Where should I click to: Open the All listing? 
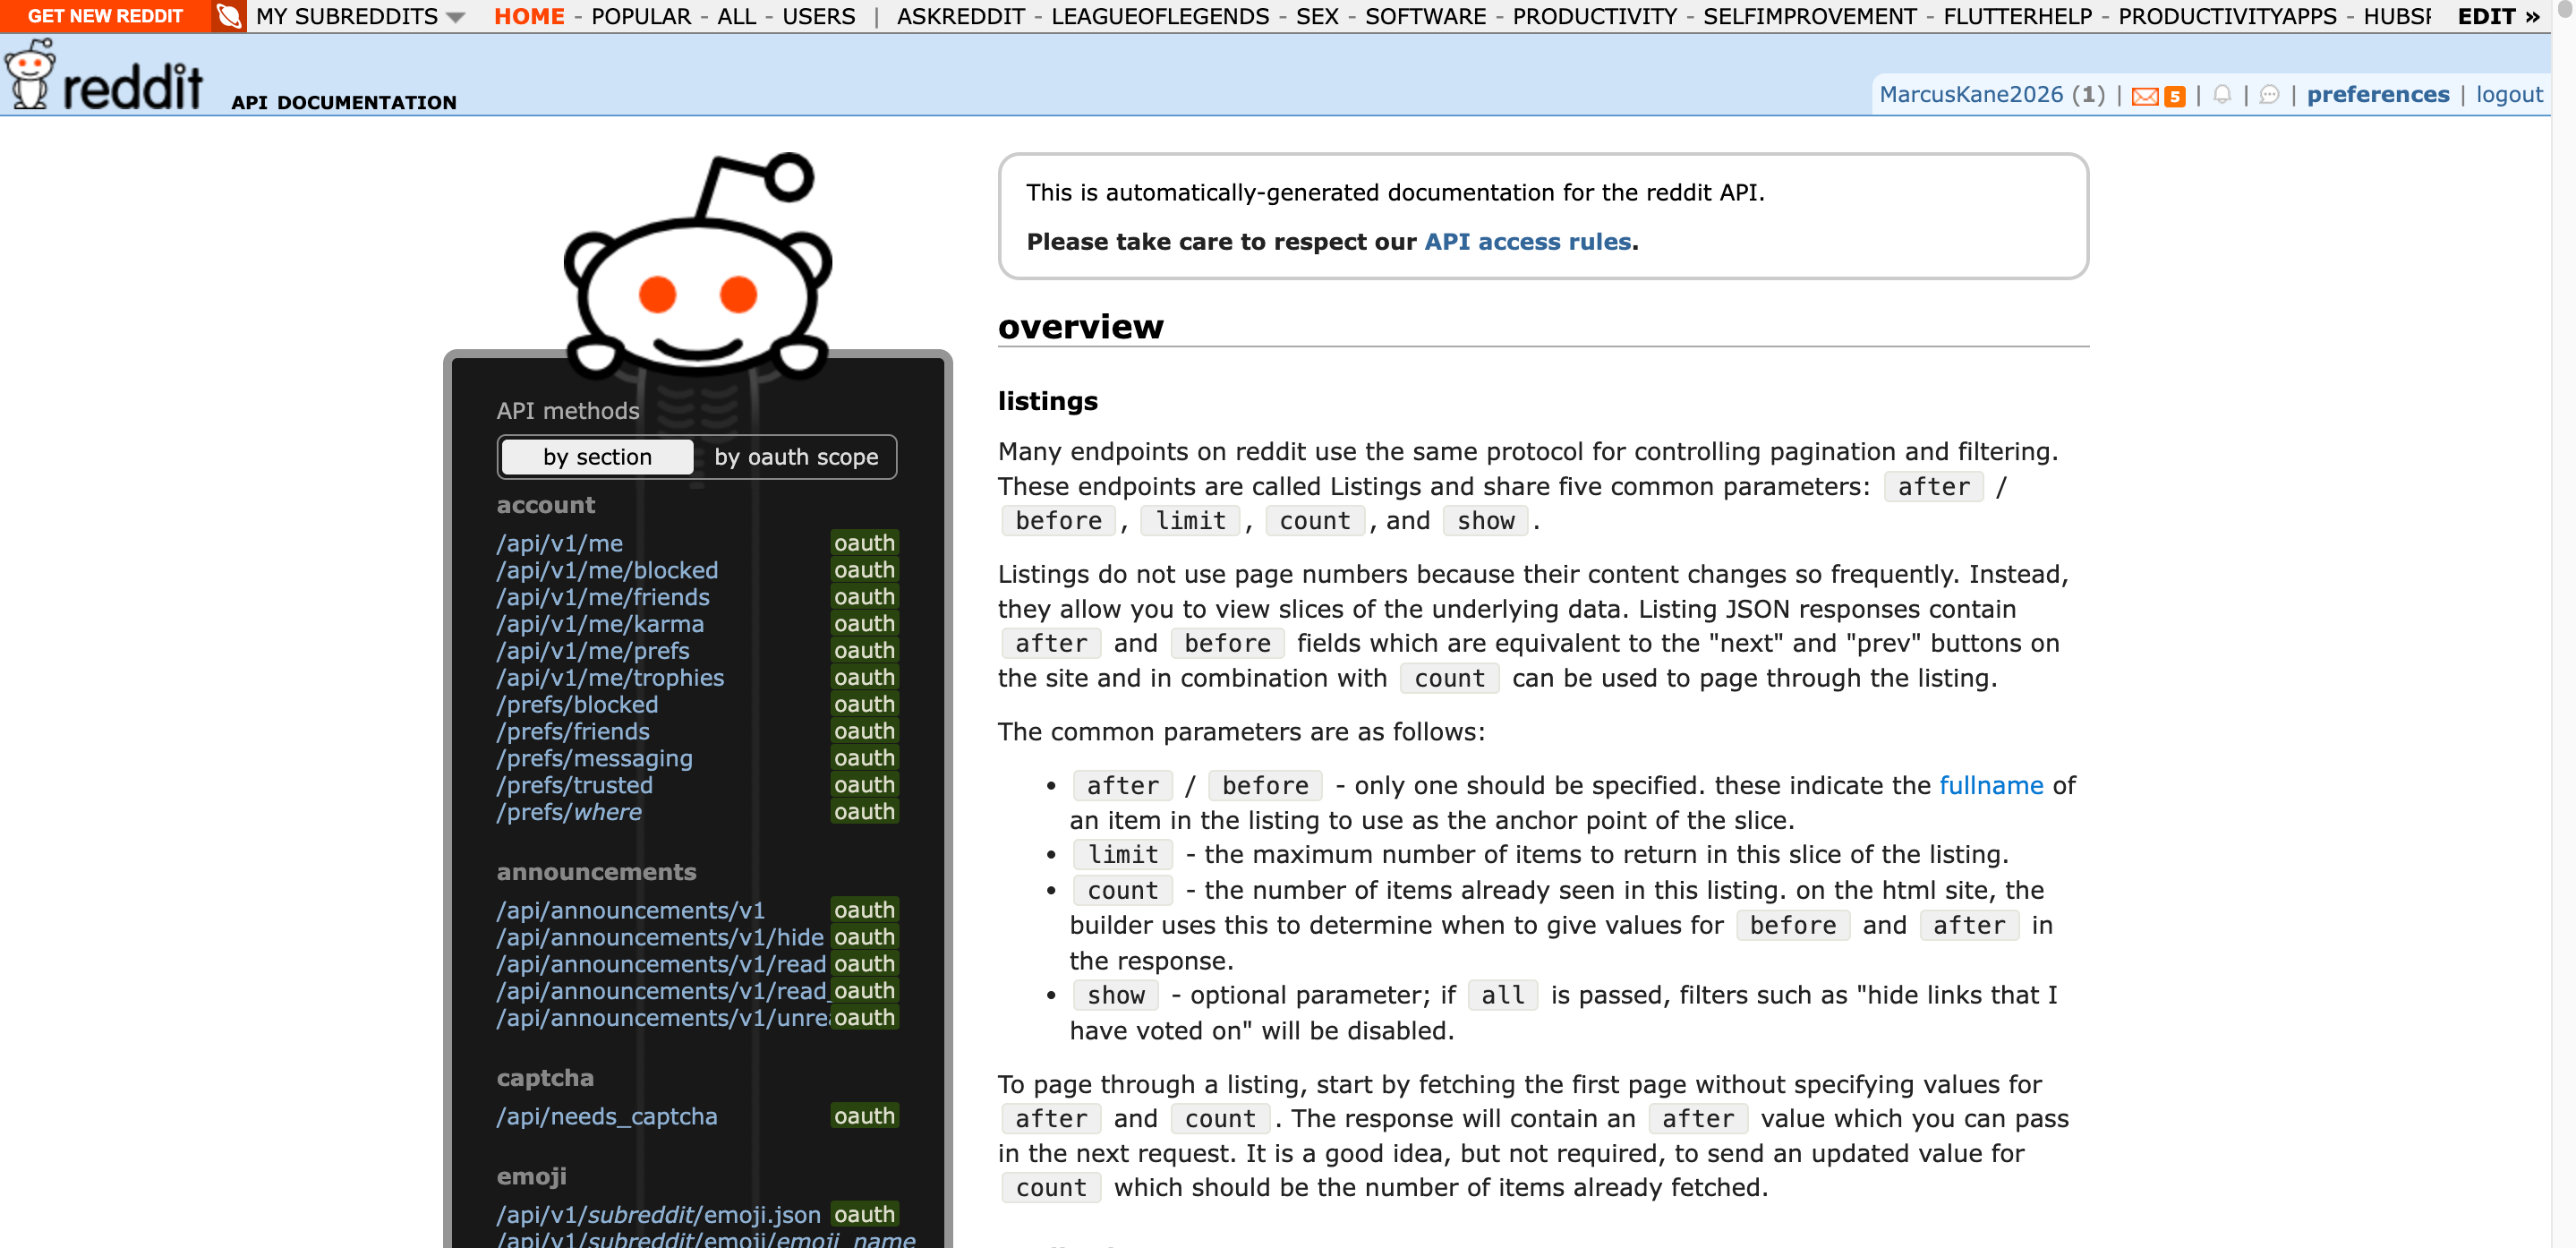(x=737, y=16)
